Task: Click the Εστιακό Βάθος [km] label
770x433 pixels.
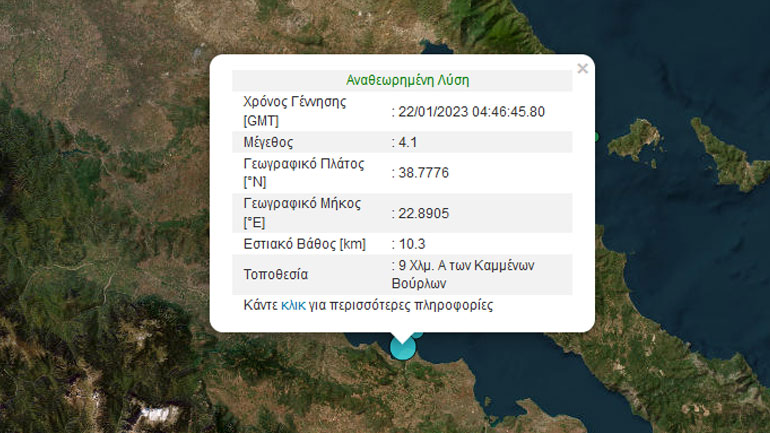Action: pos(304,244)
